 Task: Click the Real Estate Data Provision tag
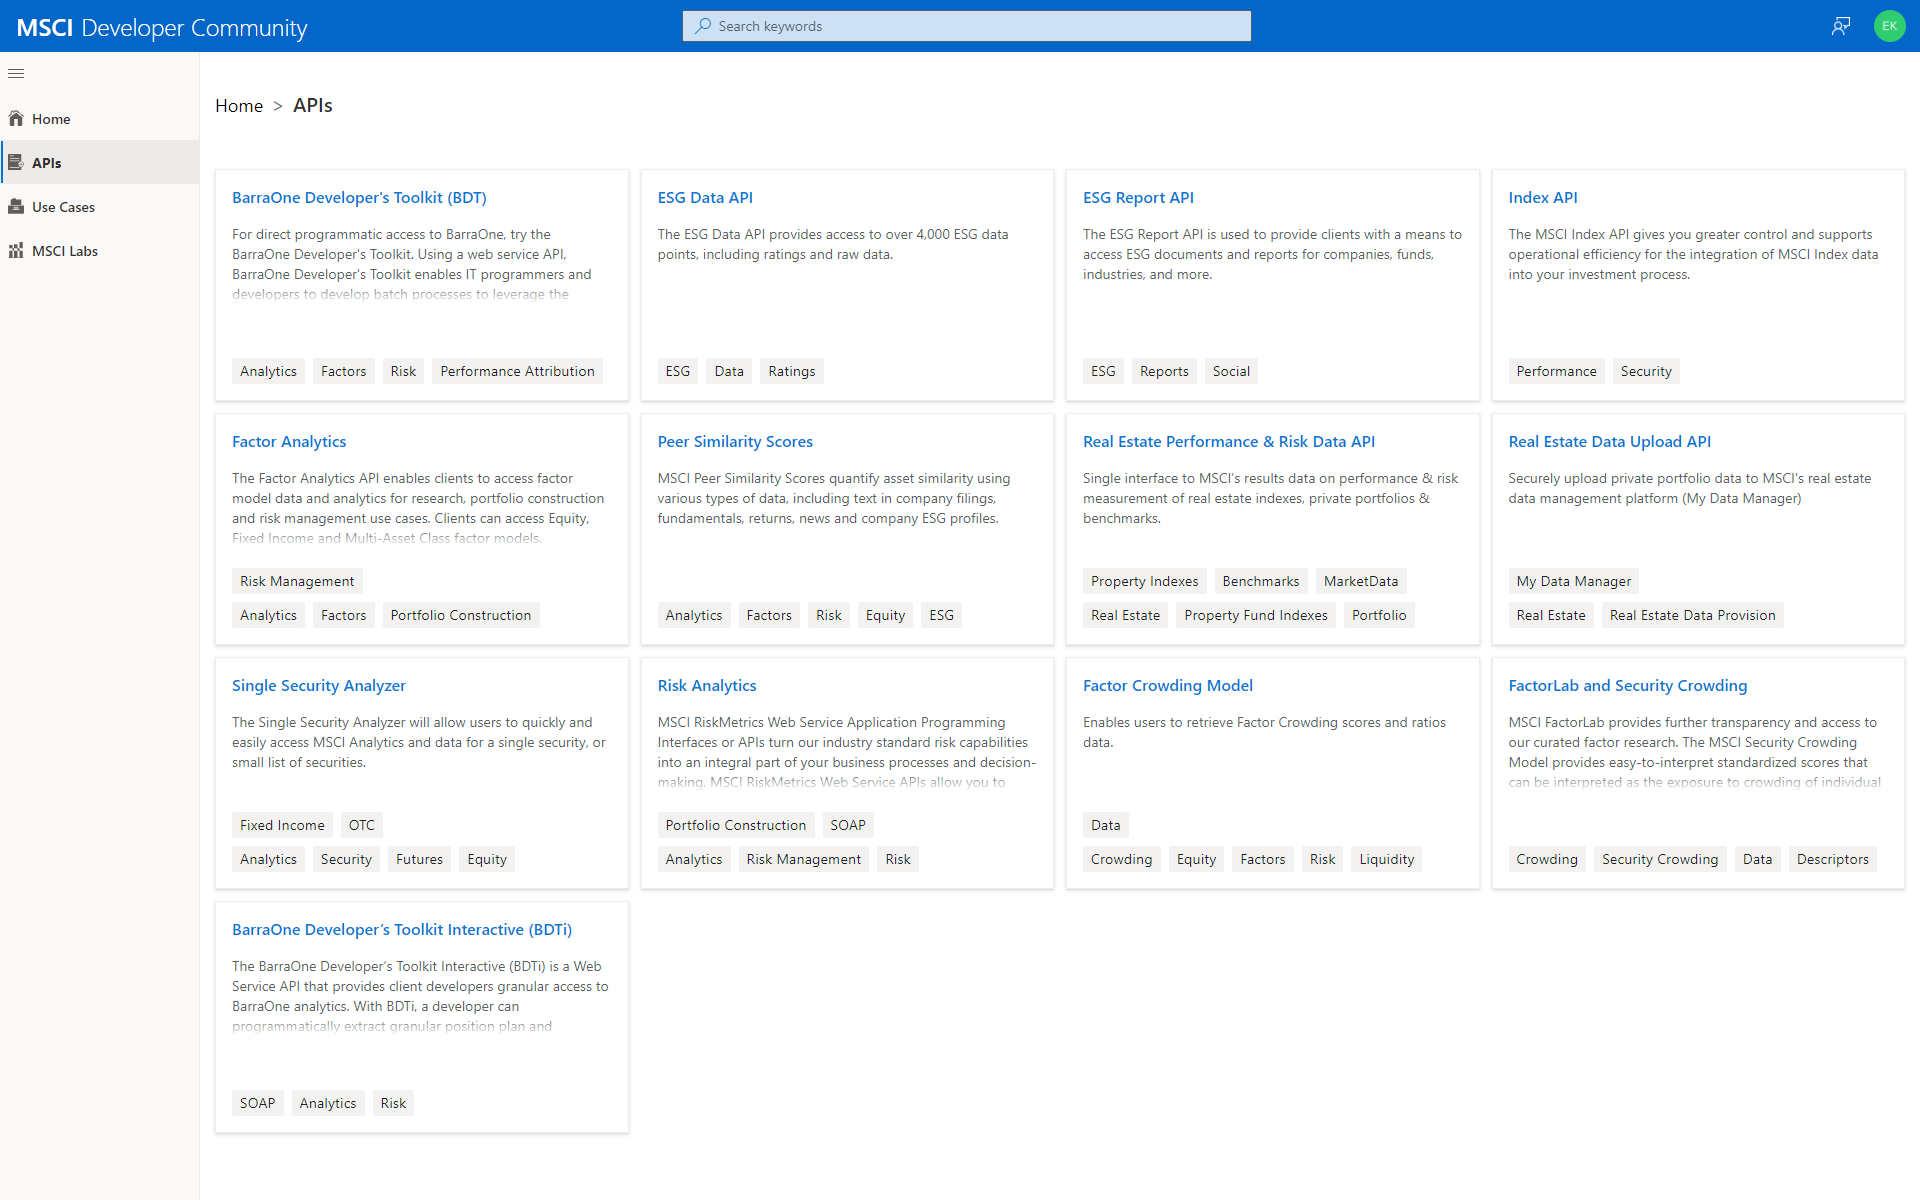point(1692,615)
